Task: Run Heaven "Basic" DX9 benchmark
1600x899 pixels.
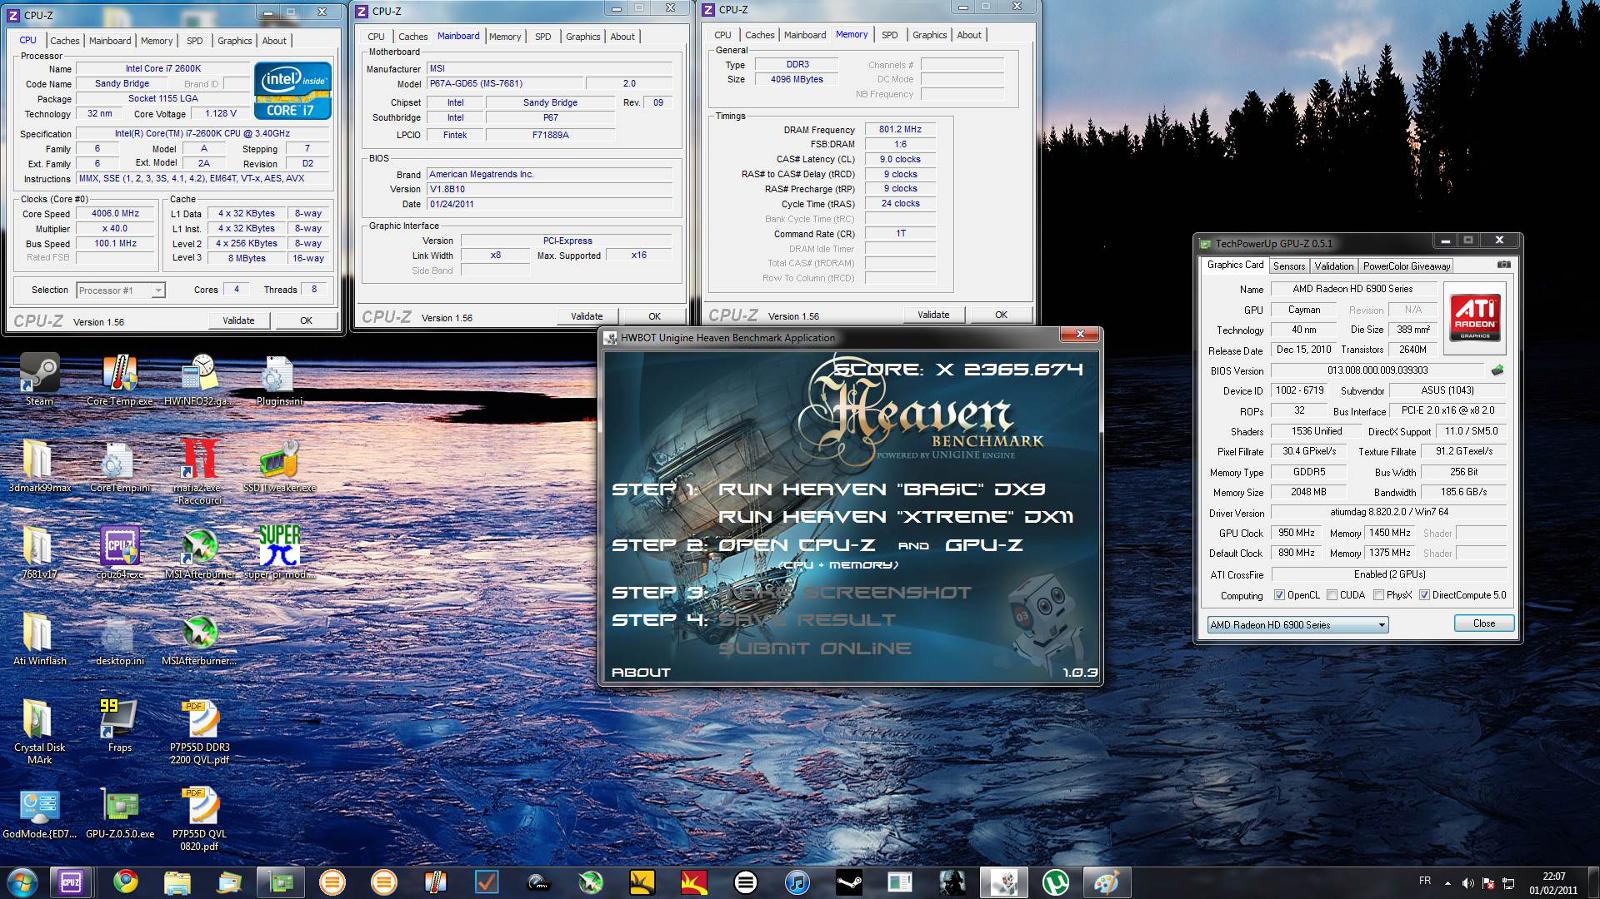Action: click(x=881, y=489)
